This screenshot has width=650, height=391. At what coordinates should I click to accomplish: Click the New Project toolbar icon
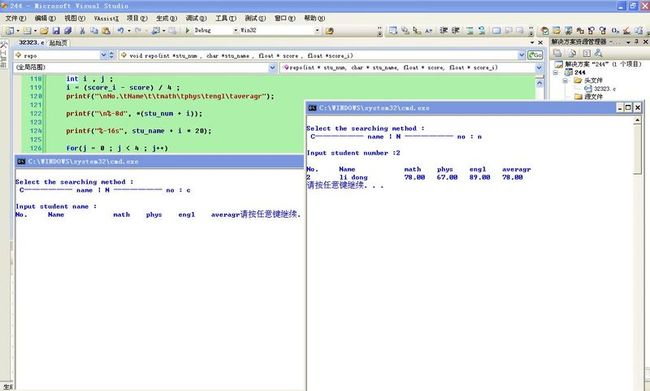click(9, 31)
